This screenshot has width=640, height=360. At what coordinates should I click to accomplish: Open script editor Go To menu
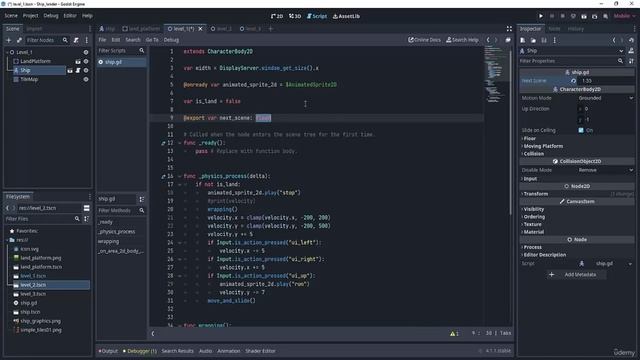[x=152, y=40]
